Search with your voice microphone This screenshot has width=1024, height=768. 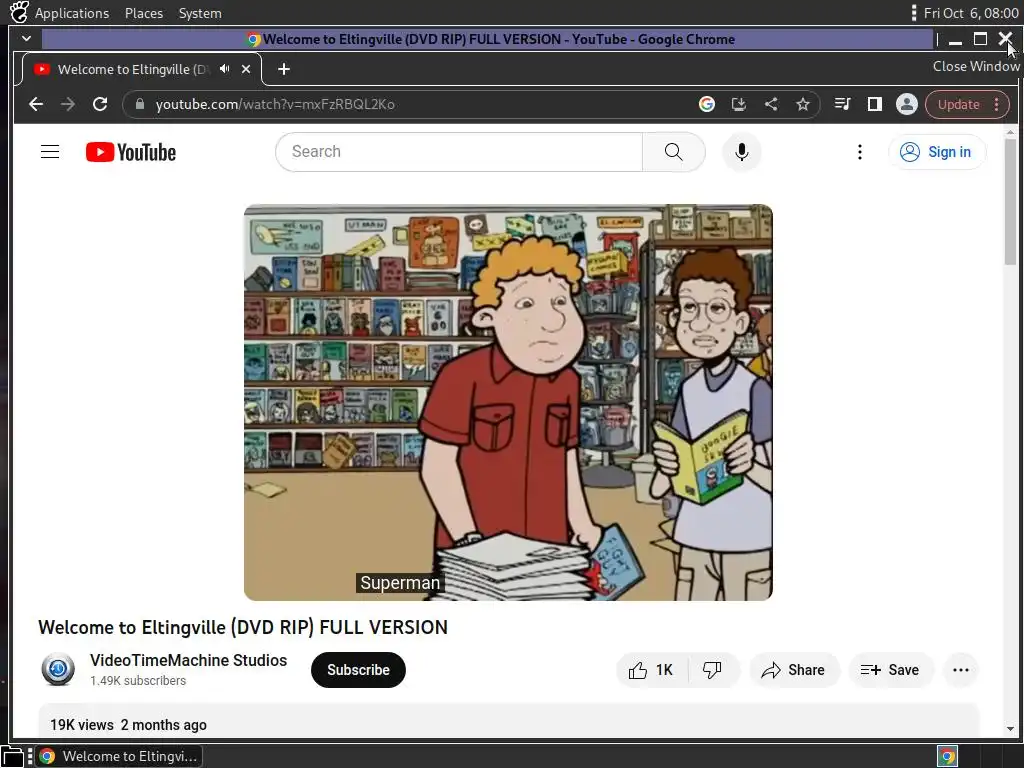[x=741, y=152]
